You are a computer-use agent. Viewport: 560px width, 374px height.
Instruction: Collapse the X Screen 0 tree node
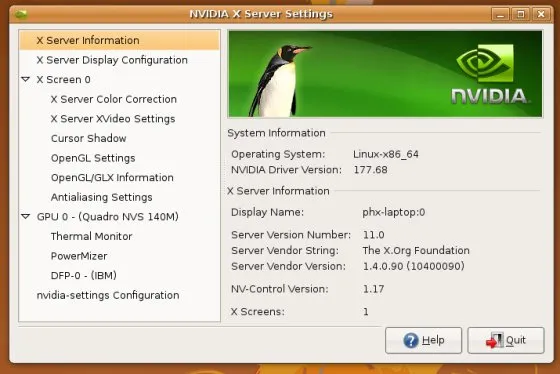(26, 79)
